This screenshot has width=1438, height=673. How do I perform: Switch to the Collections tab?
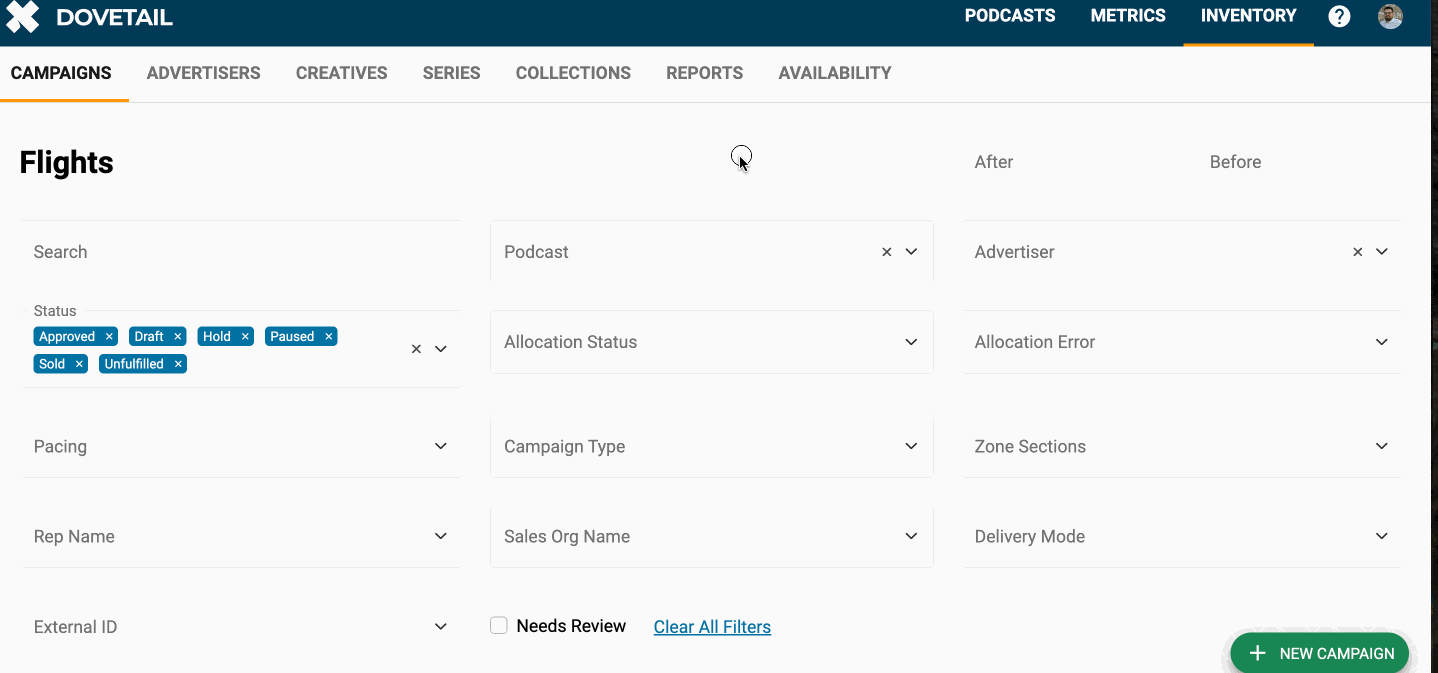coord(573,73)
